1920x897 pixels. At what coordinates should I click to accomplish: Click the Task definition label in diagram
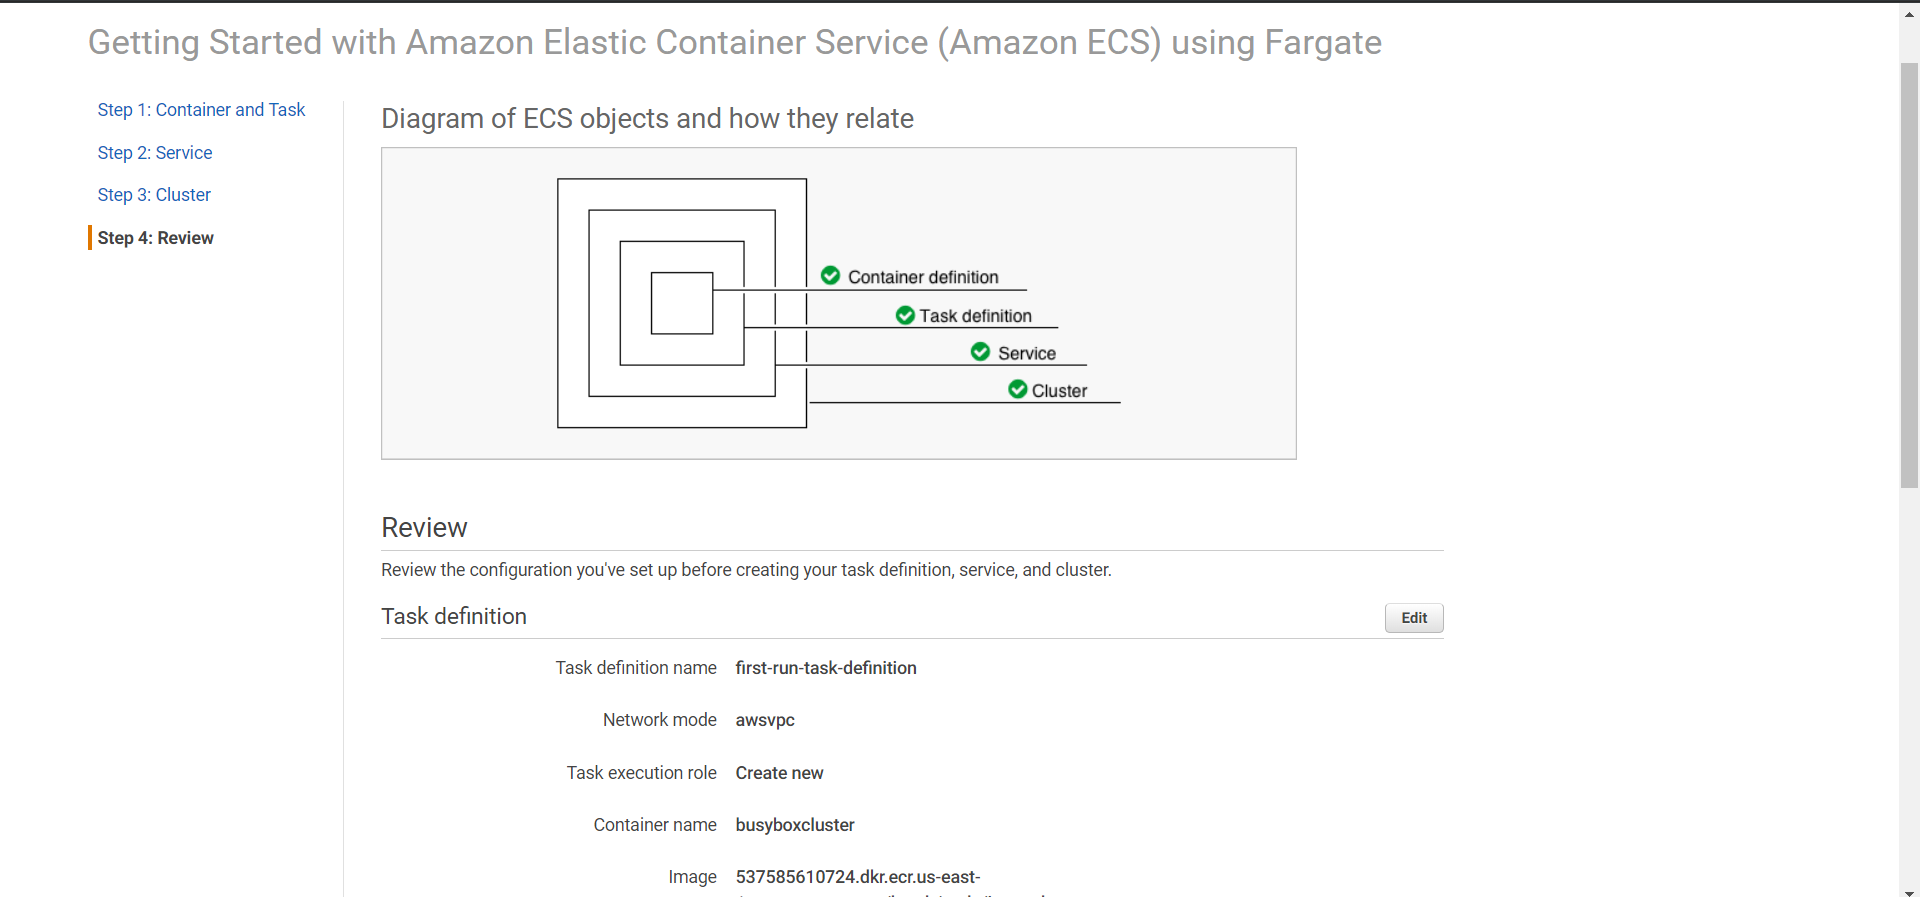coord(975,316)
